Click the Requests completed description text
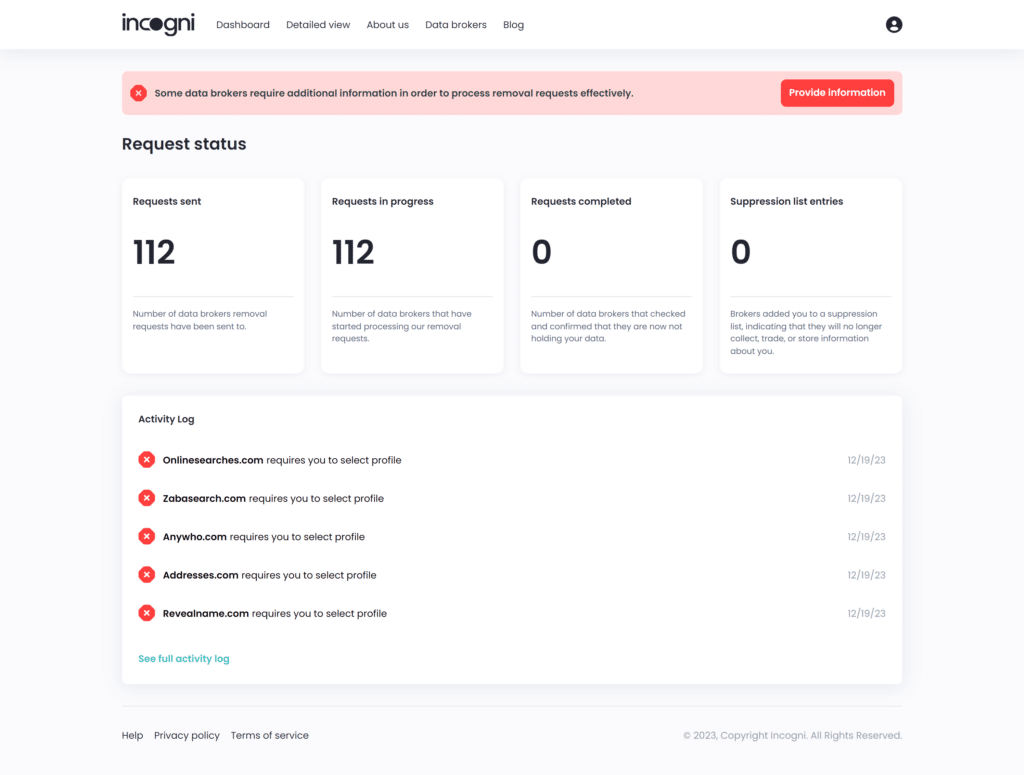 tap(608, 326)
